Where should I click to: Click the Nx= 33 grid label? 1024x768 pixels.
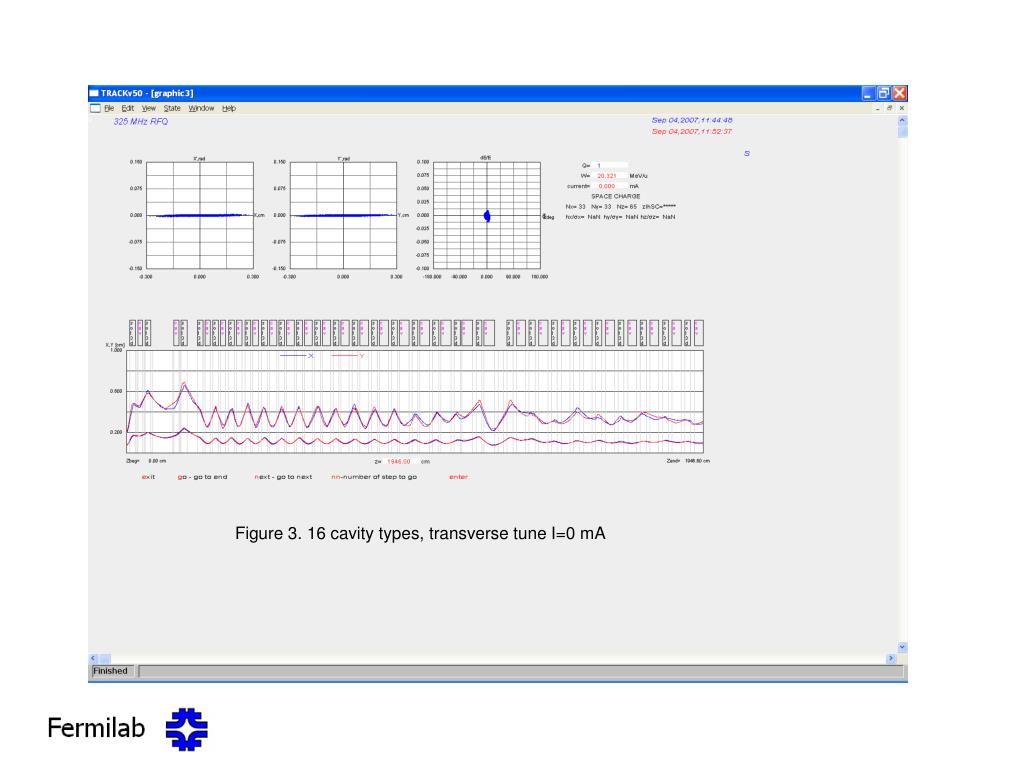(575, 206)
